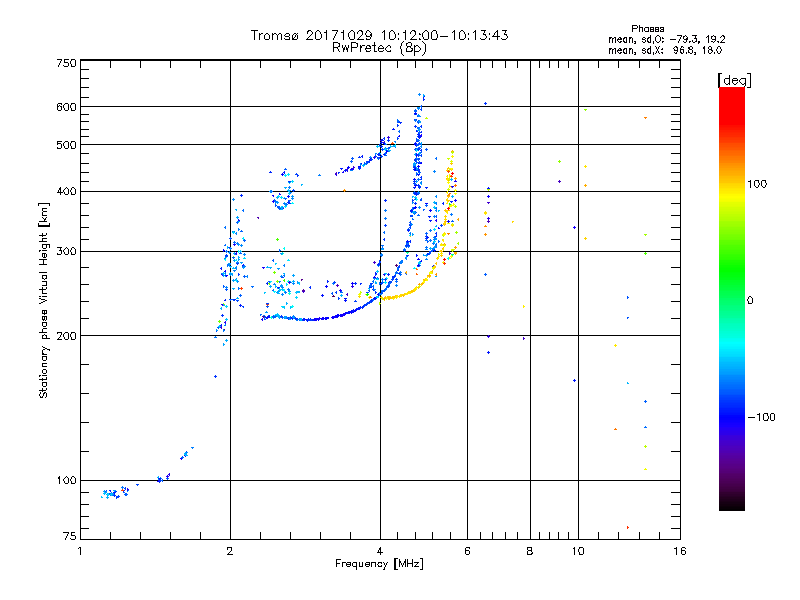Click the x-axis tick label '16'
The height and width of the screenshot is (600, 800).
click(680, 551)
